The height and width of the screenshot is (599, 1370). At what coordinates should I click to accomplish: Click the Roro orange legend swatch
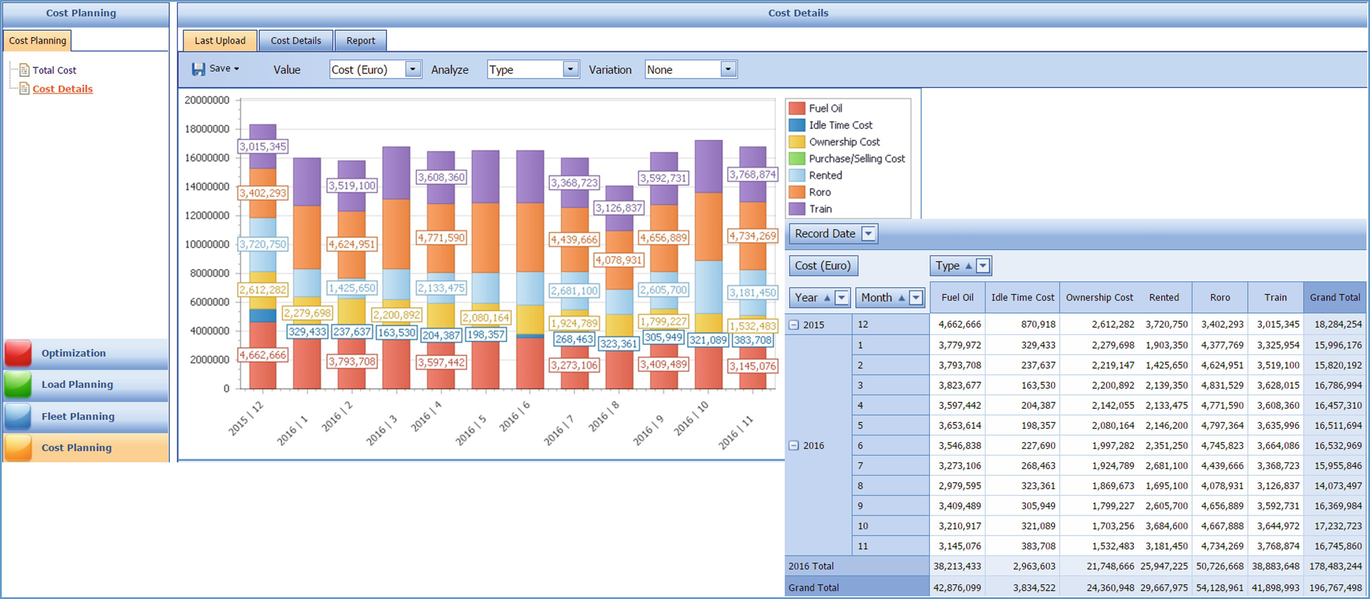797,192
